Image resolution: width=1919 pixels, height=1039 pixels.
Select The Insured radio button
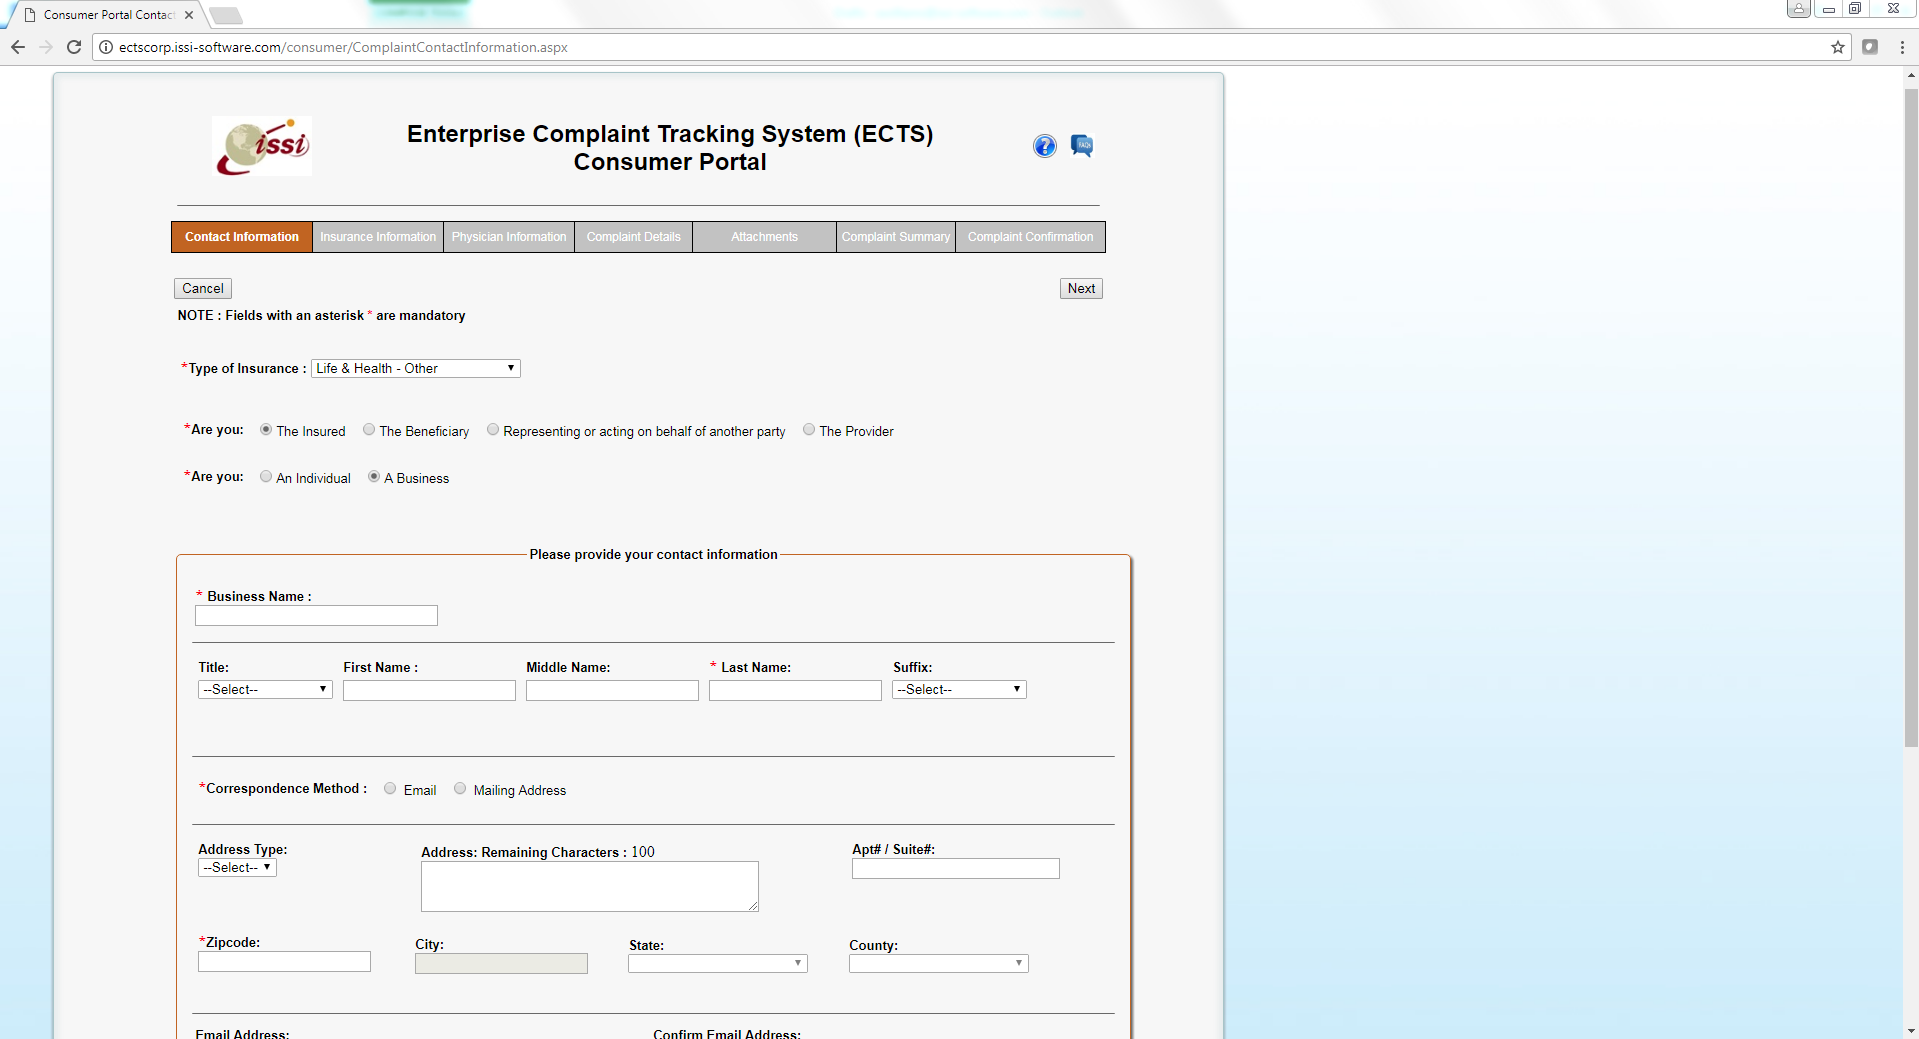pos(266,430)
